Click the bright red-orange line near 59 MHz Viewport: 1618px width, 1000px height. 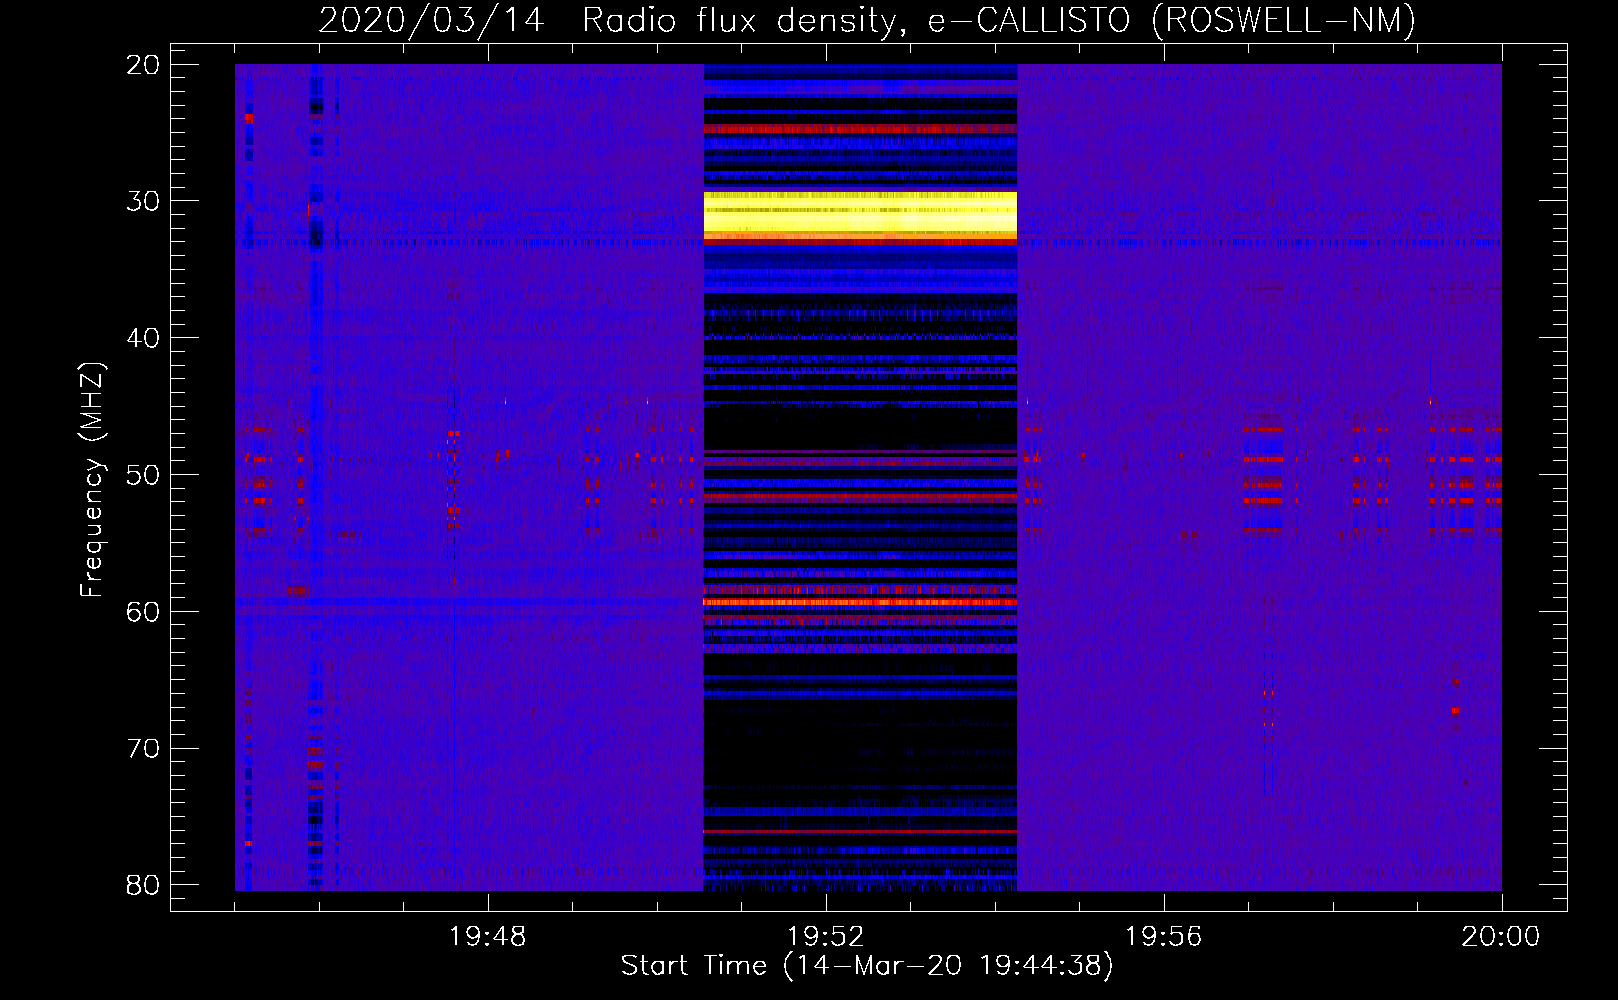860,602
